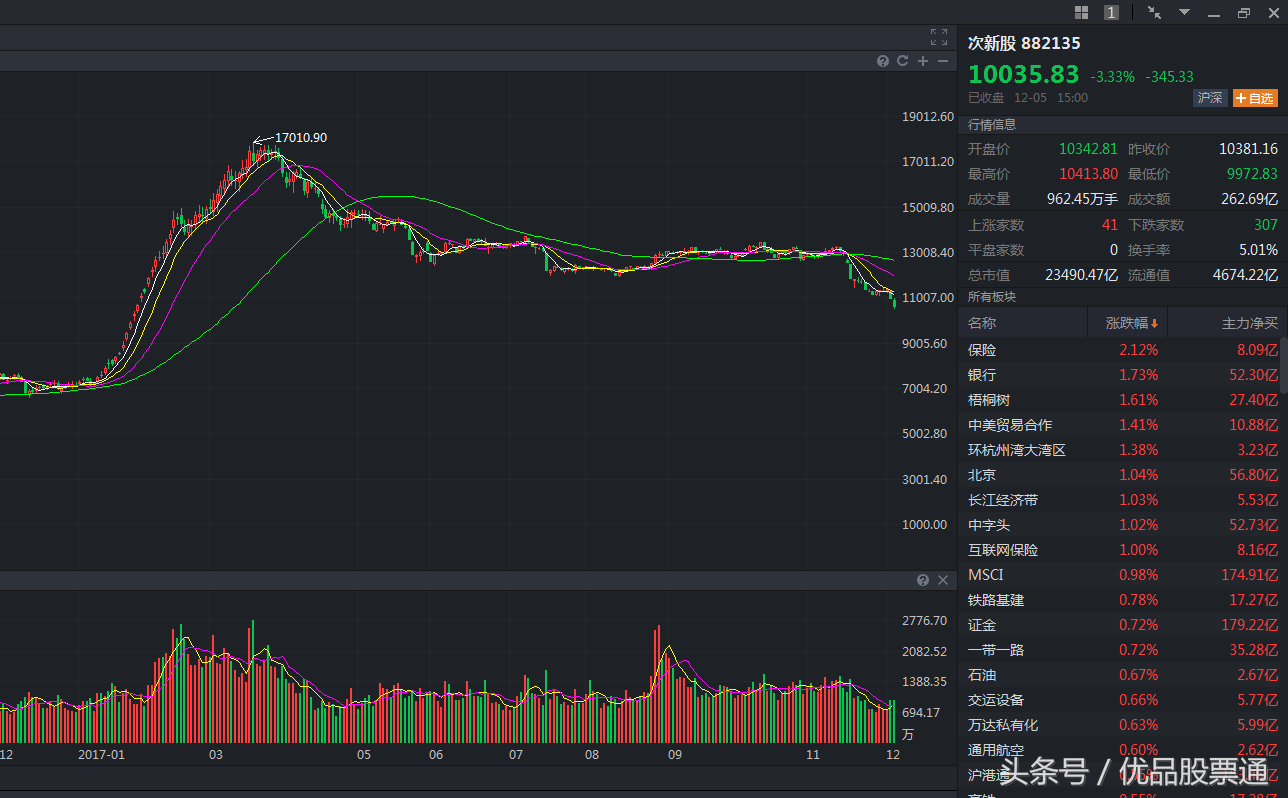This screenshot has width=1288, height=798.
Task: Click the 行情信息 section header
Action: (992, 125)
